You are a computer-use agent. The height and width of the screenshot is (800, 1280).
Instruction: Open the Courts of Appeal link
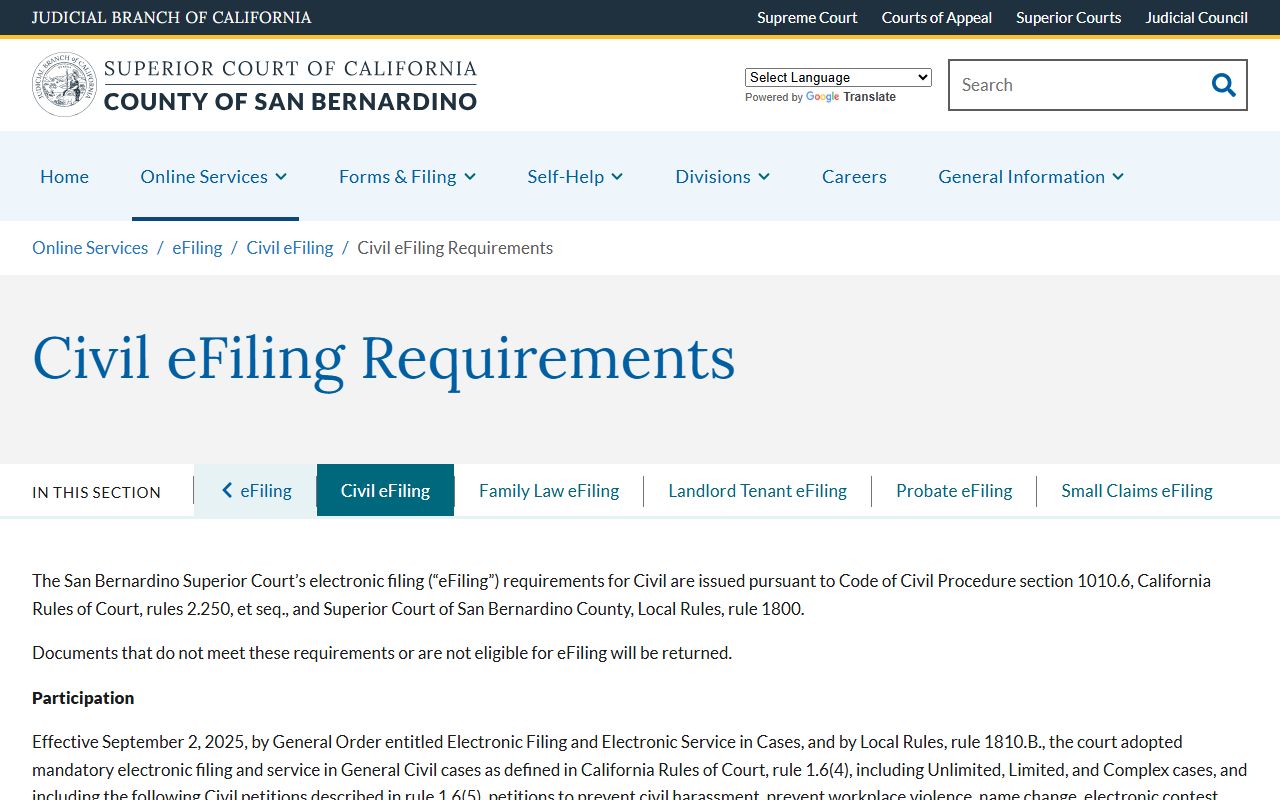point(937,17)
